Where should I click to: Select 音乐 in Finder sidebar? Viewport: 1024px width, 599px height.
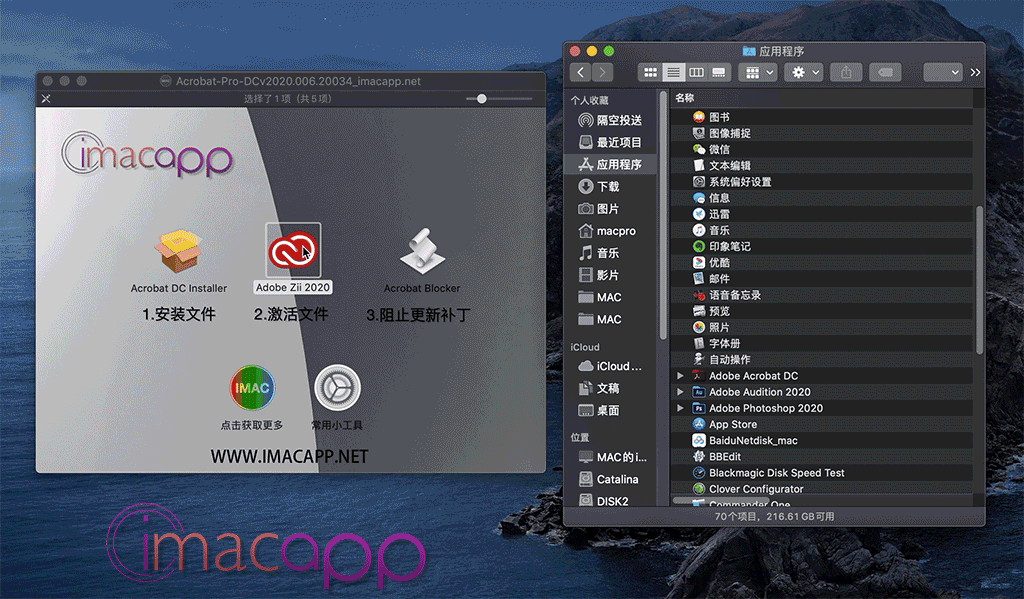click(611, 253)
